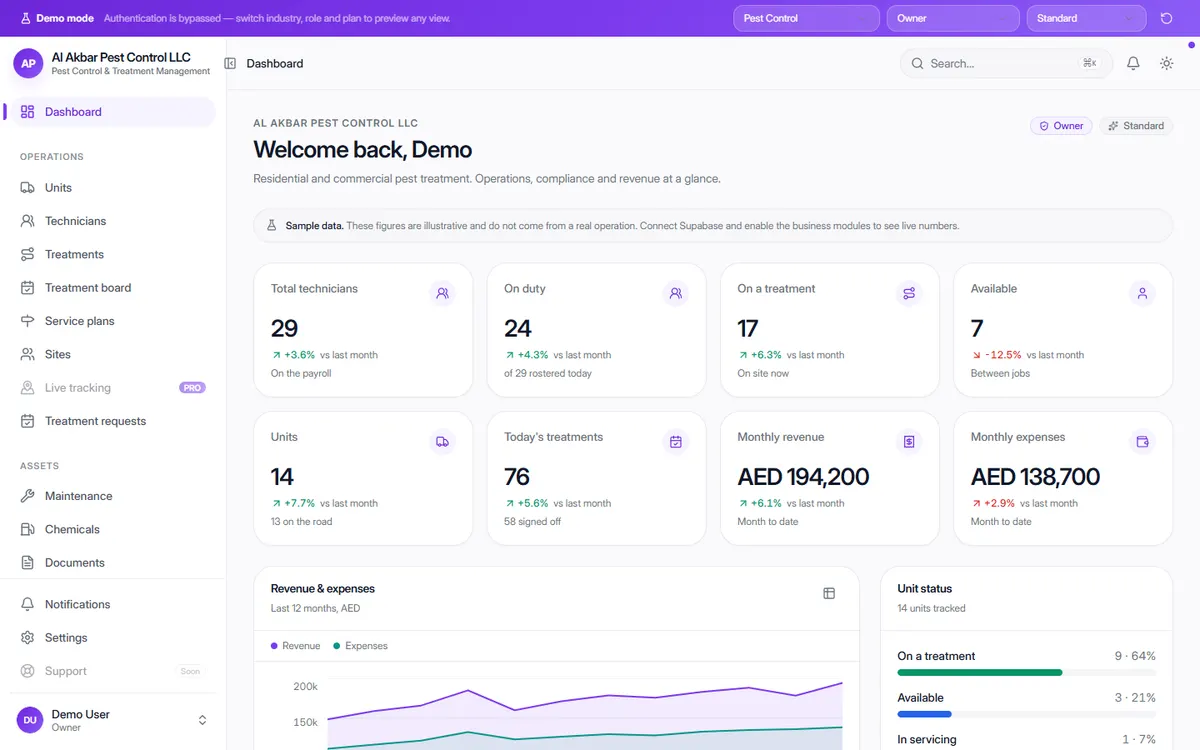
Task: Click the Live tracking icon in sidebar
Action: [27, 388]
